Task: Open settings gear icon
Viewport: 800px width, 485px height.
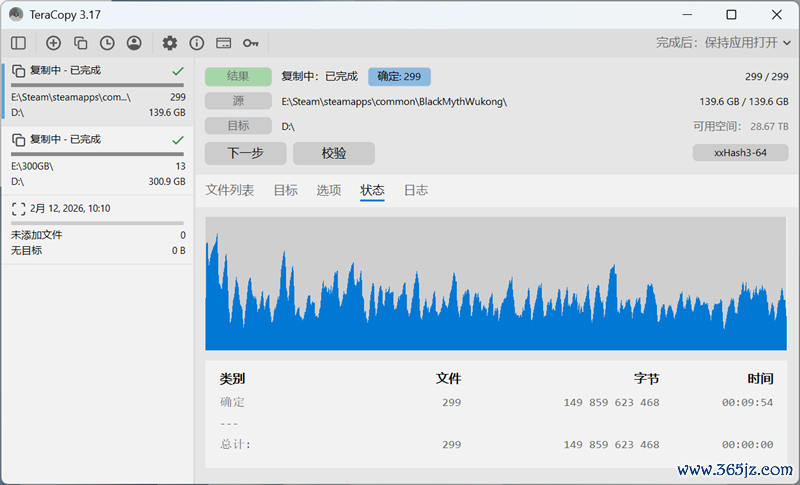Action: point(170,43)
